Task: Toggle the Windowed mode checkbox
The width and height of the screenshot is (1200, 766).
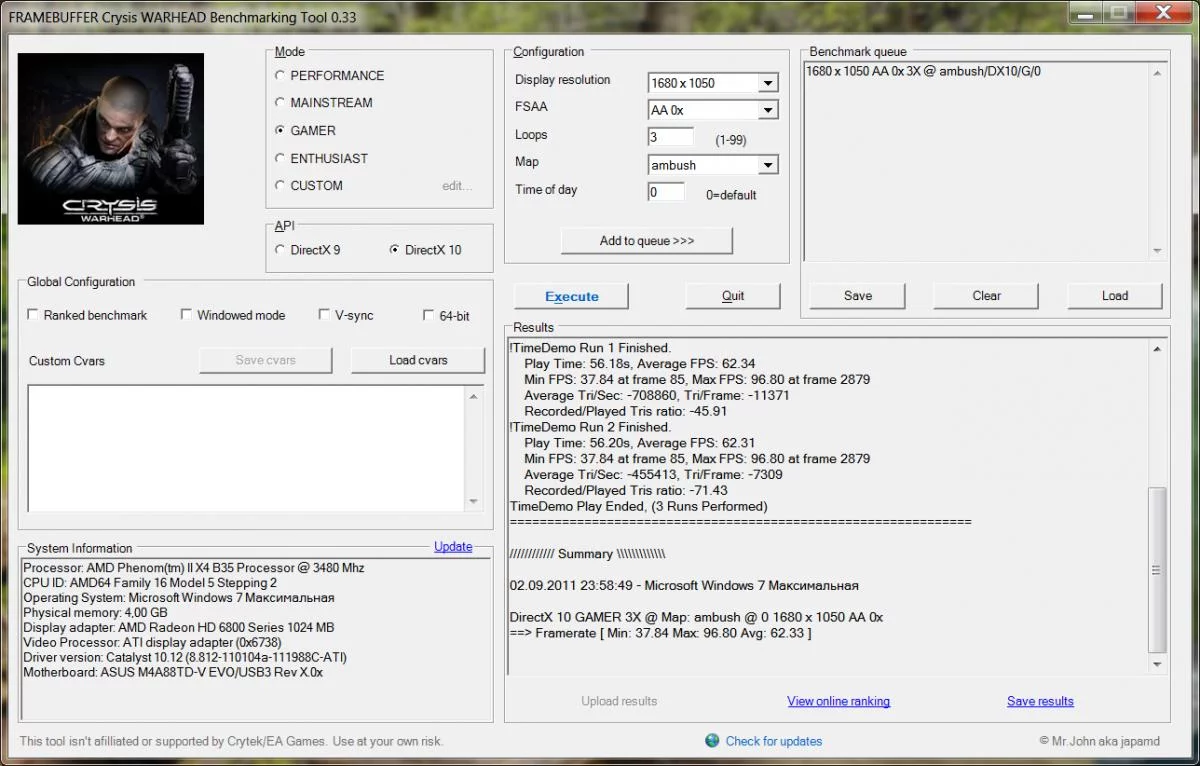Action: 186,315
